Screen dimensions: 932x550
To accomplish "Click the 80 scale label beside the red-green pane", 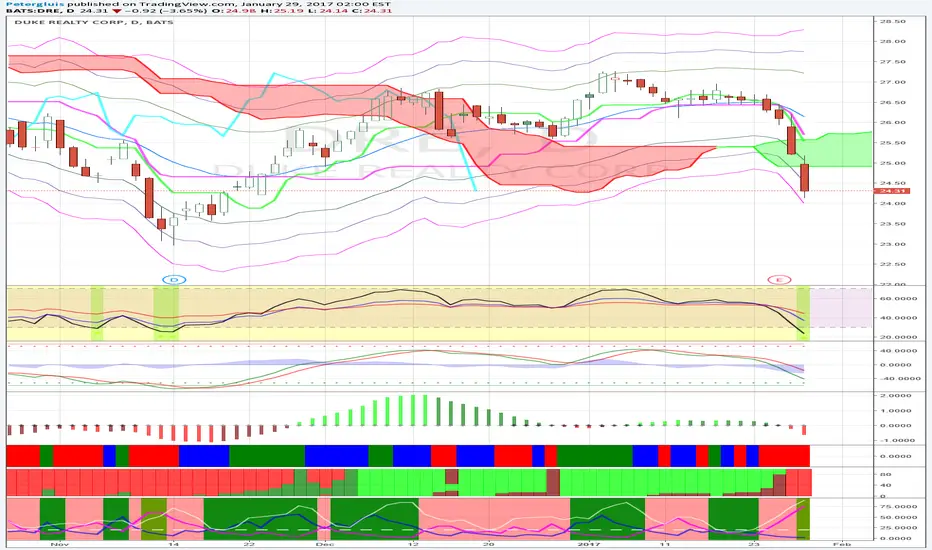I will coord(886,474).
